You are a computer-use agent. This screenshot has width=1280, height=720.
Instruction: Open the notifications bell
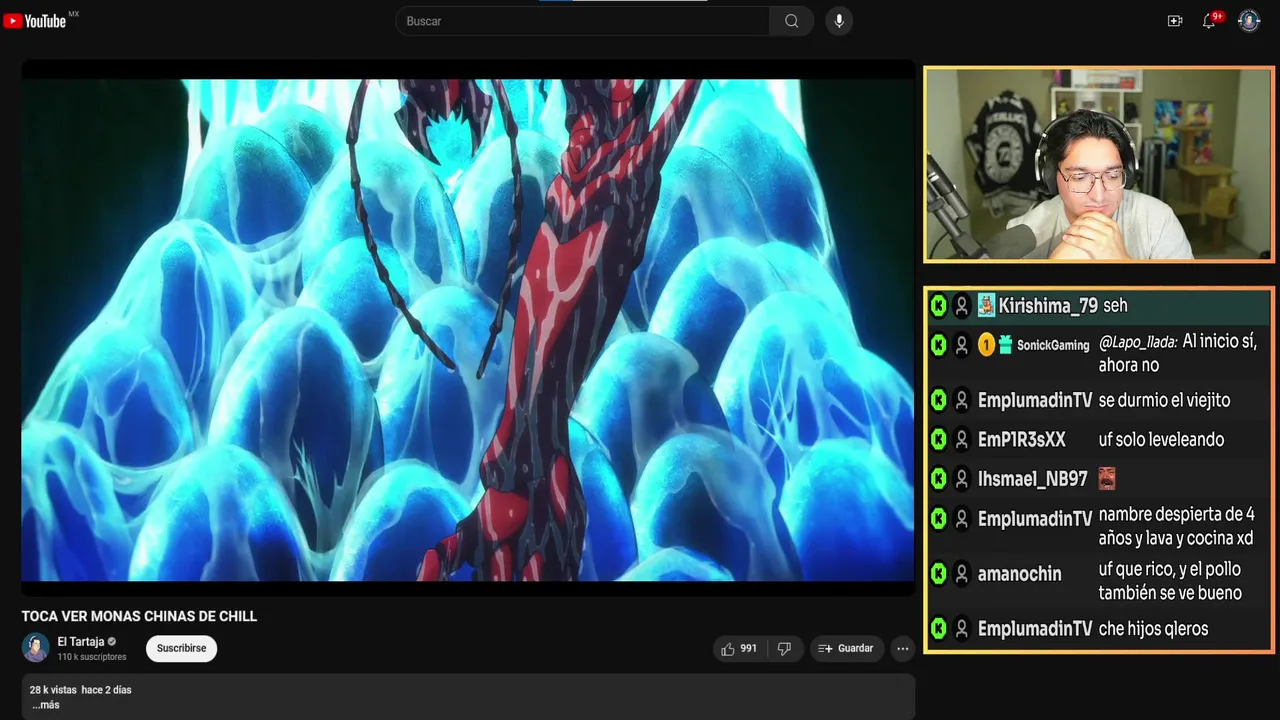point(1209,21)
